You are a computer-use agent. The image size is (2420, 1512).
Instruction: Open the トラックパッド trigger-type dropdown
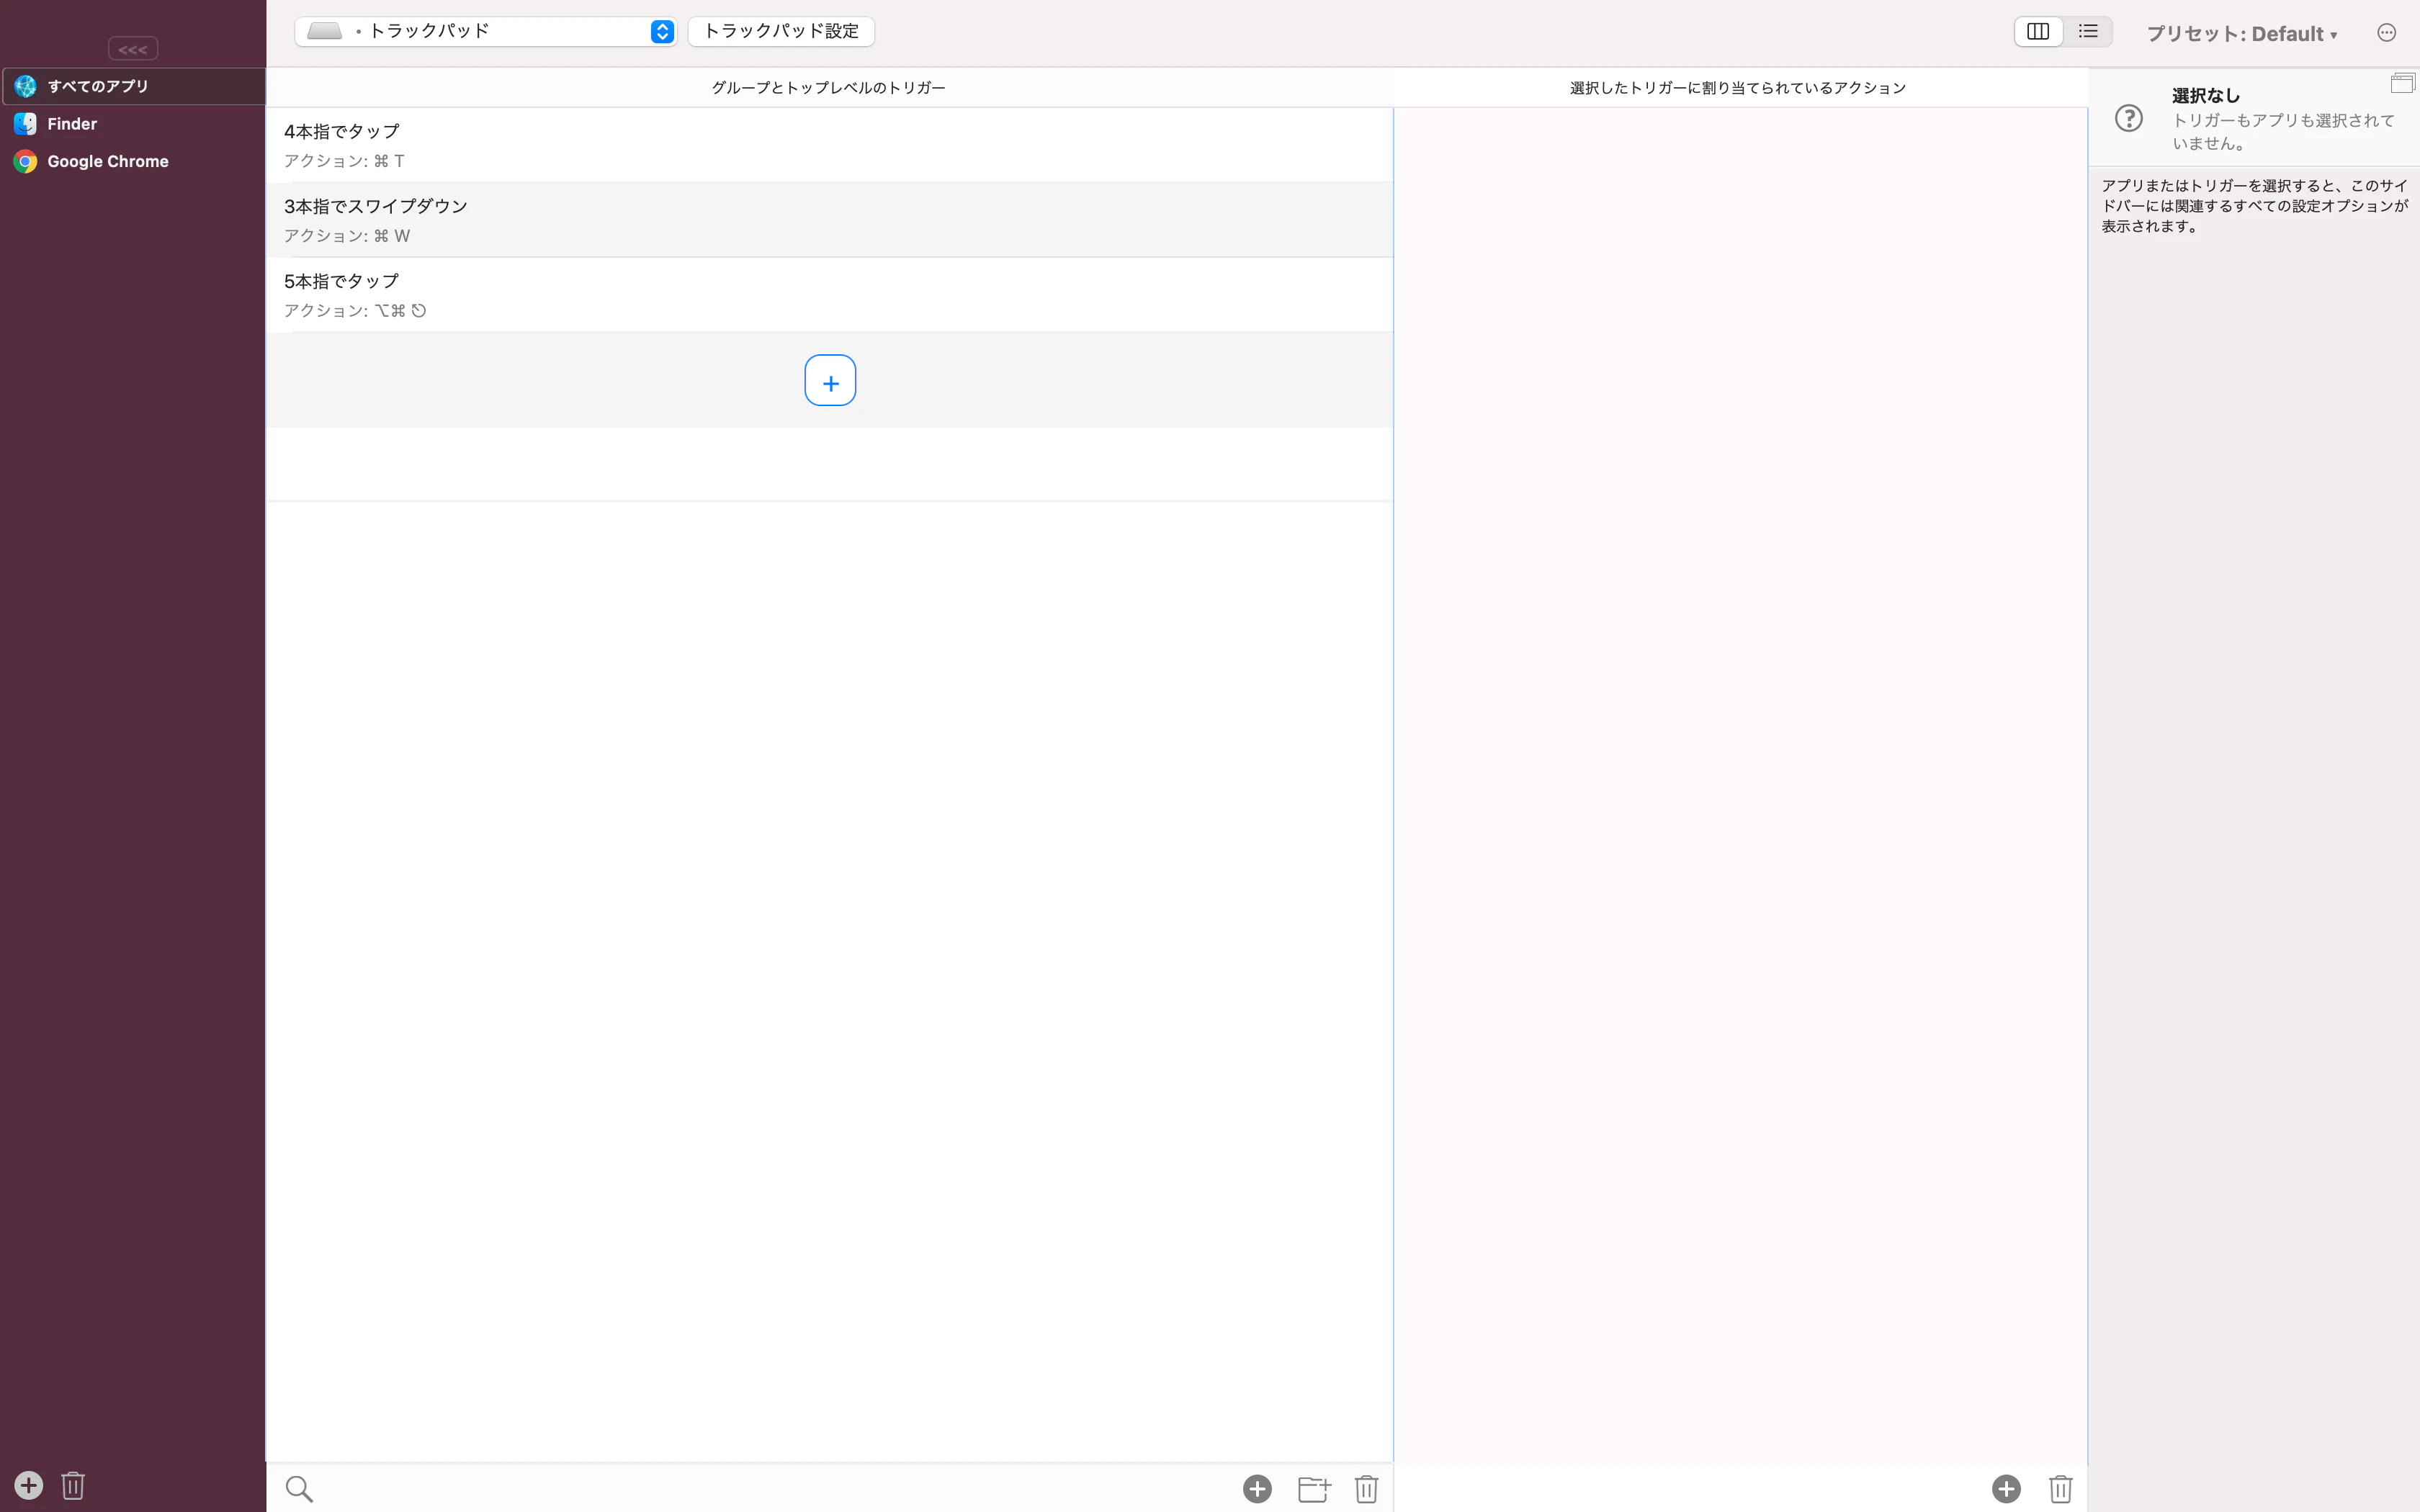485,32
